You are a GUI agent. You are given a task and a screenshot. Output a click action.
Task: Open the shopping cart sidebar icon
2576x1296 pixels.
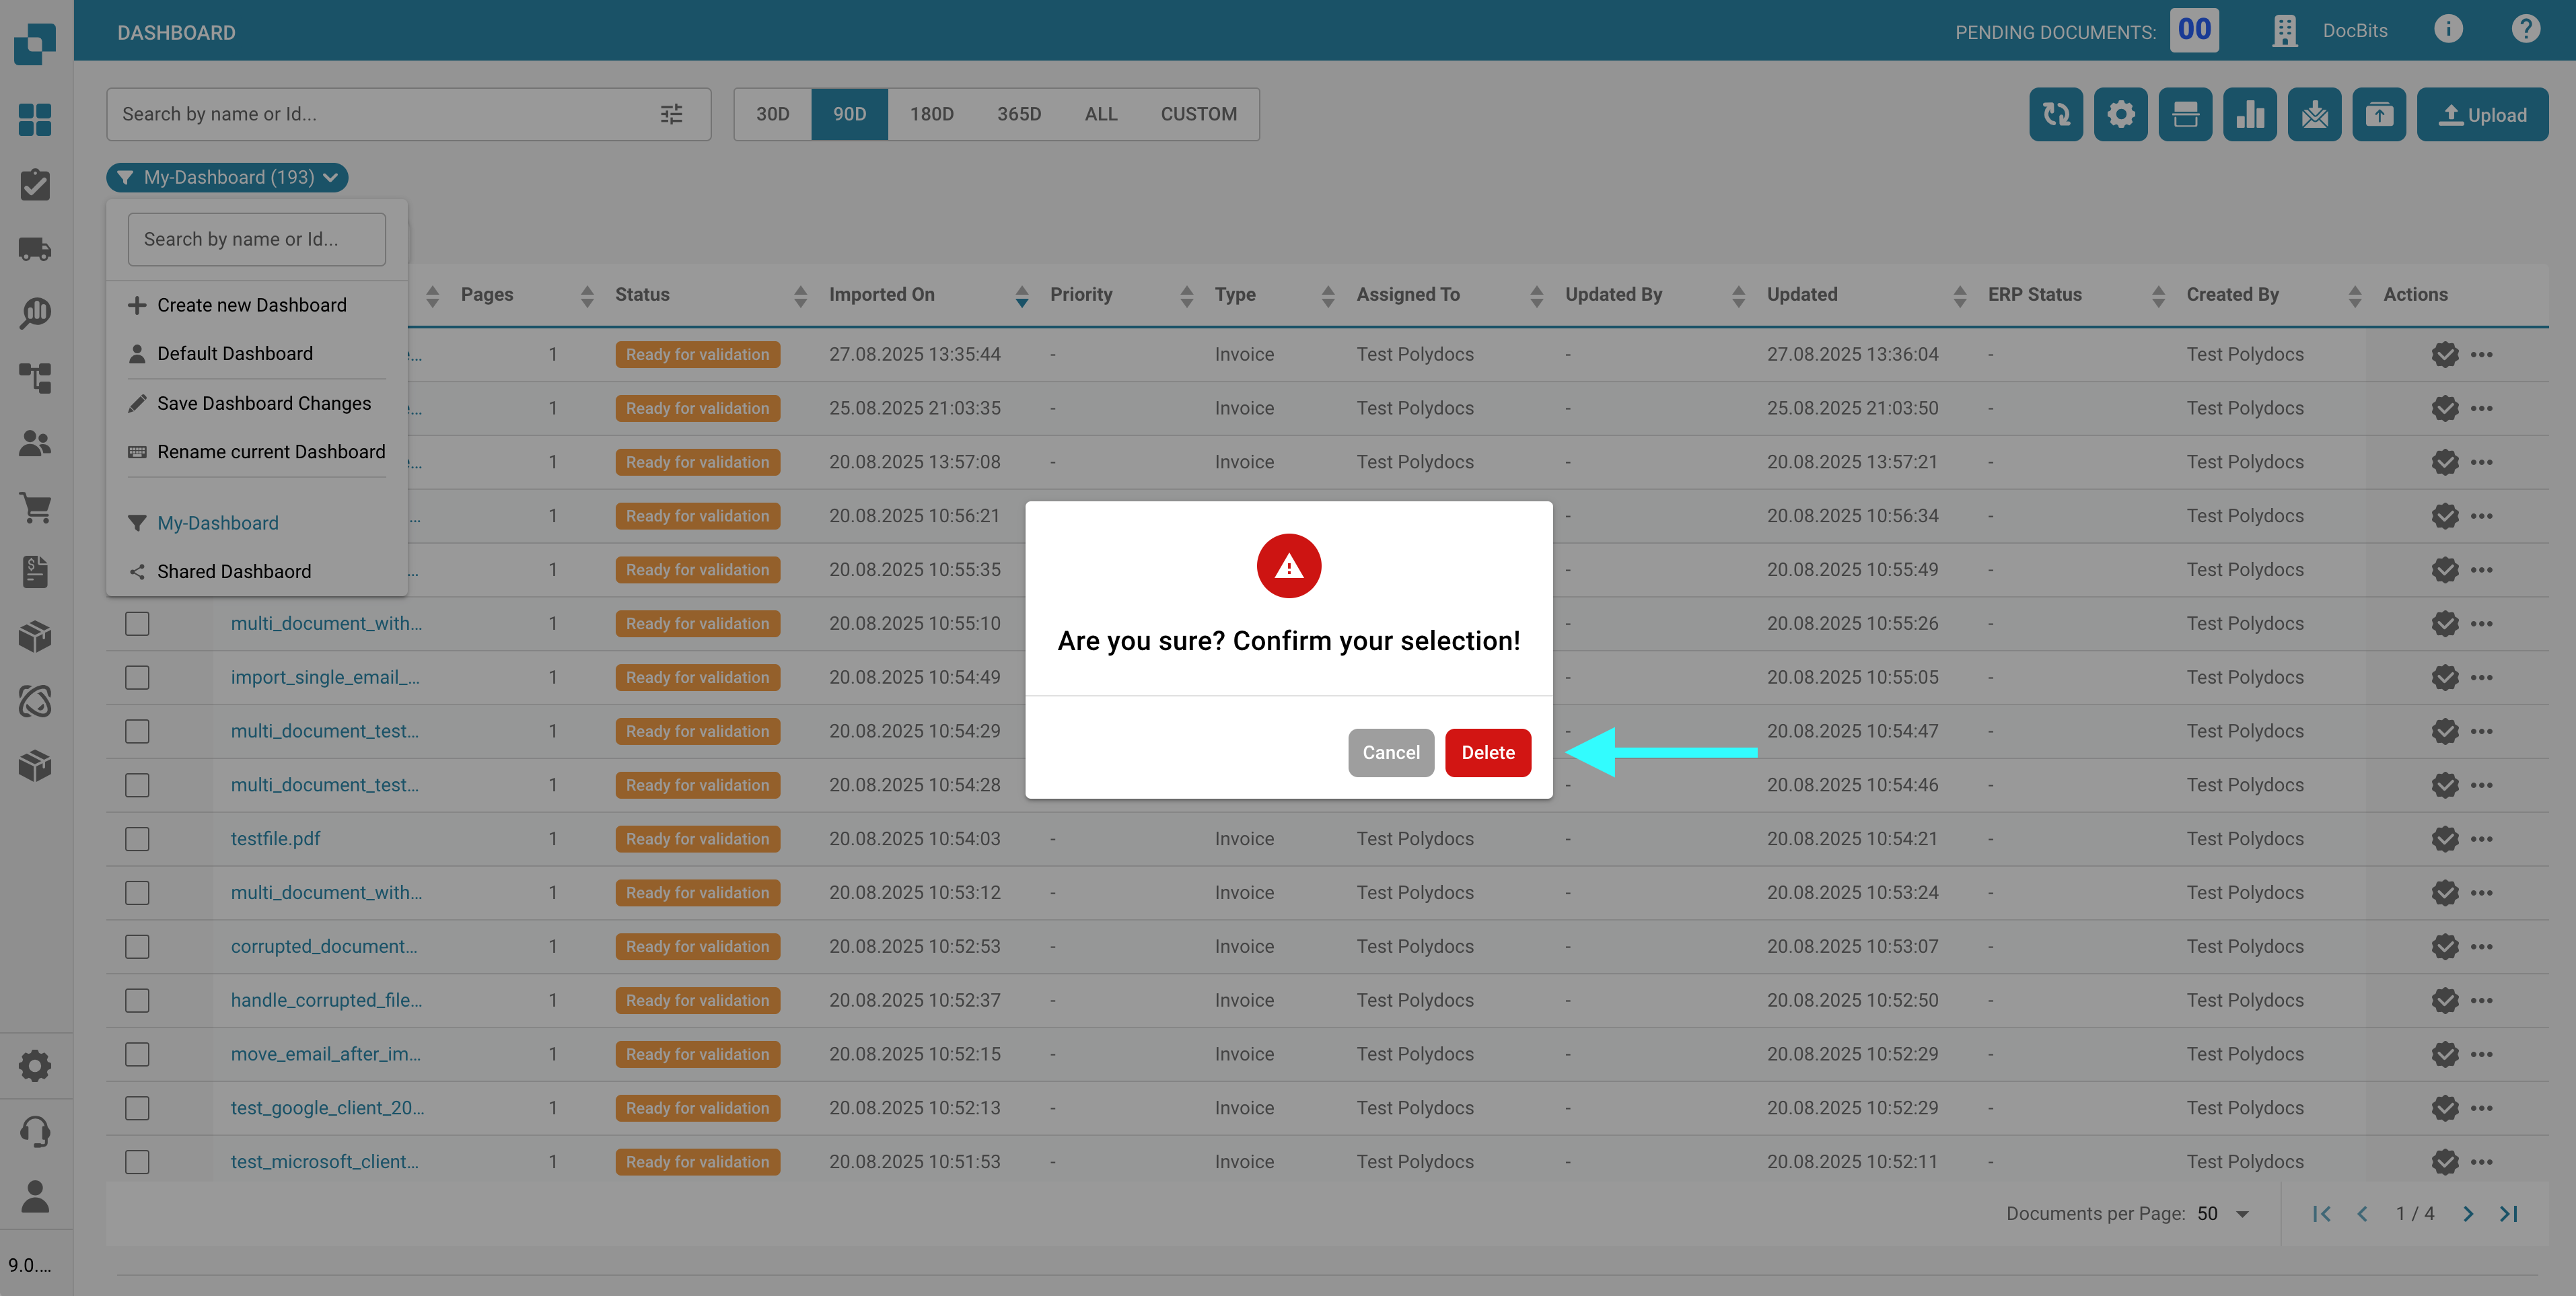click(35, 508)
